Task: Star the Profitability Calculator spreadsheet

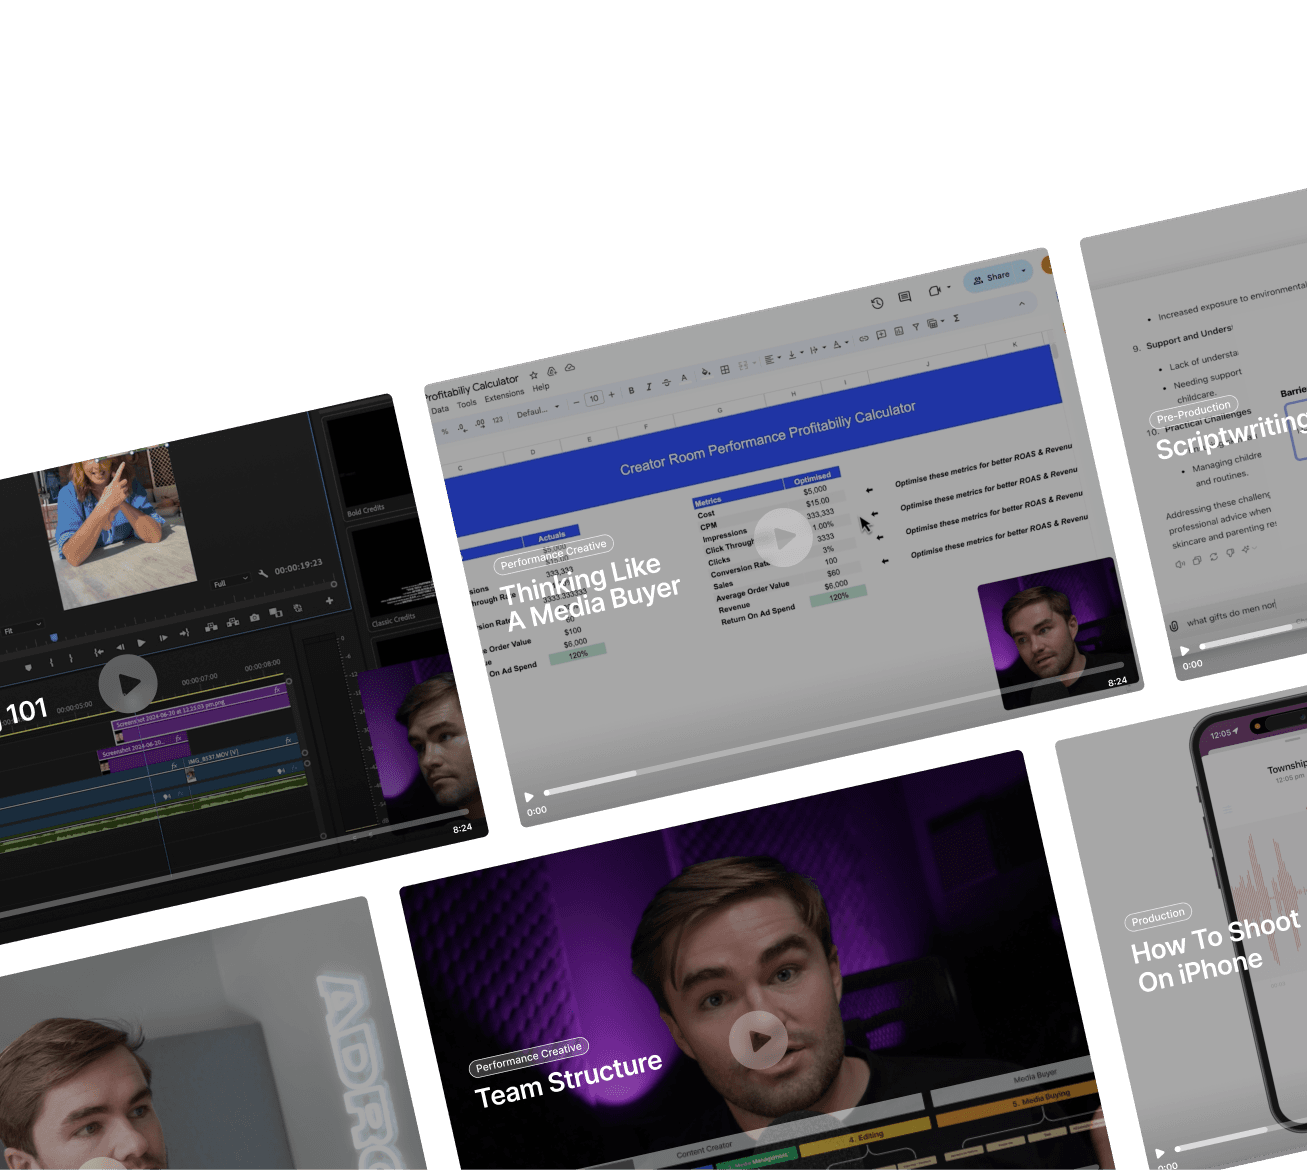Action: [x=534, y=375]
